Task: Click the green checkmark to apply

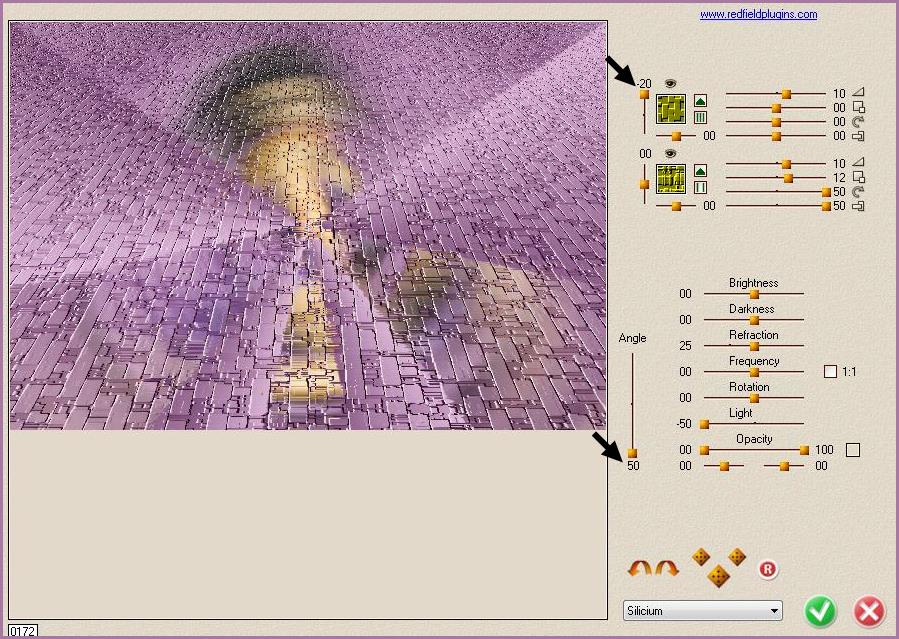Action: coord(820,611)
